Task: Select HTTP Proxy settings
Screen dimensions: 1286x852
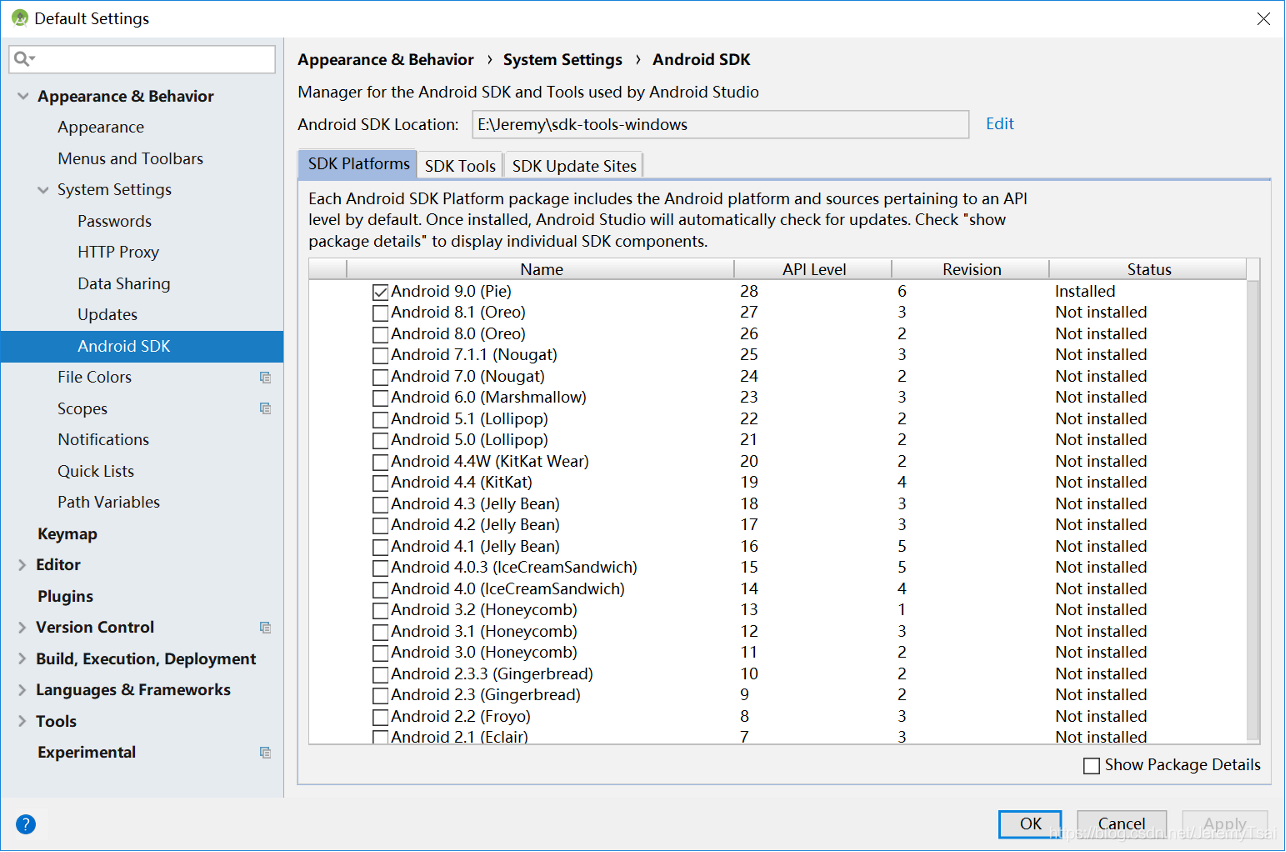Action: (x=118, y=252)
